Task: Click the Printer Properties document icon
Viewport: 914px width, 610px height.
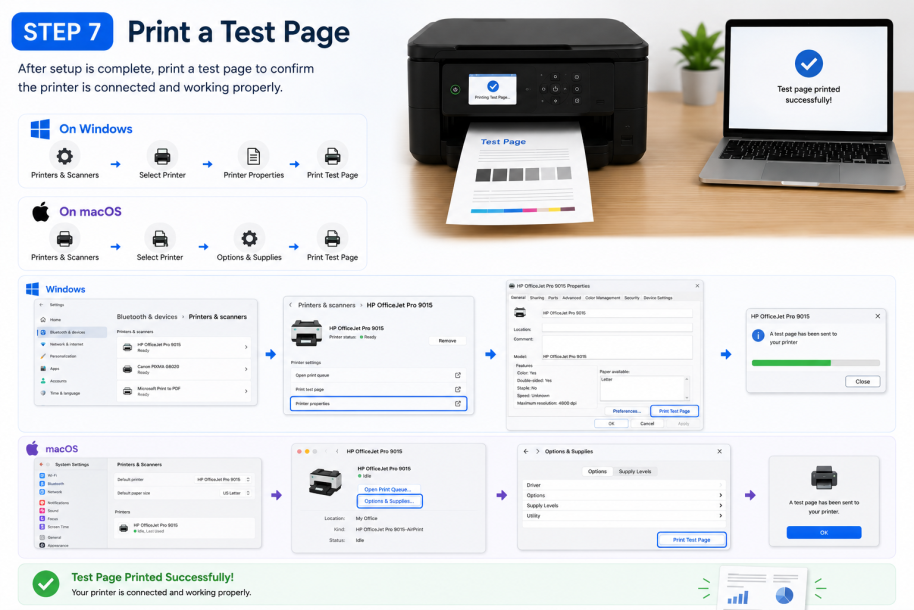Action: 254,156
